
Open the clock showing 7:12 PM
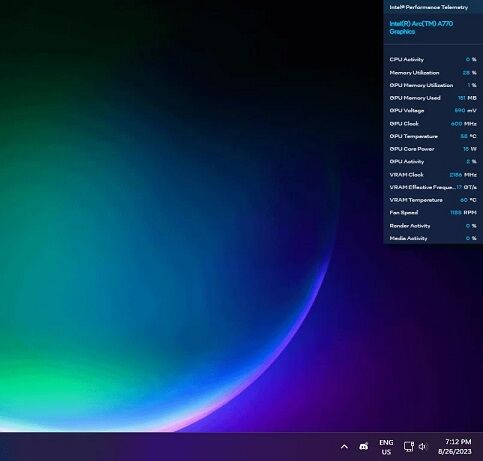coord(455,447)
